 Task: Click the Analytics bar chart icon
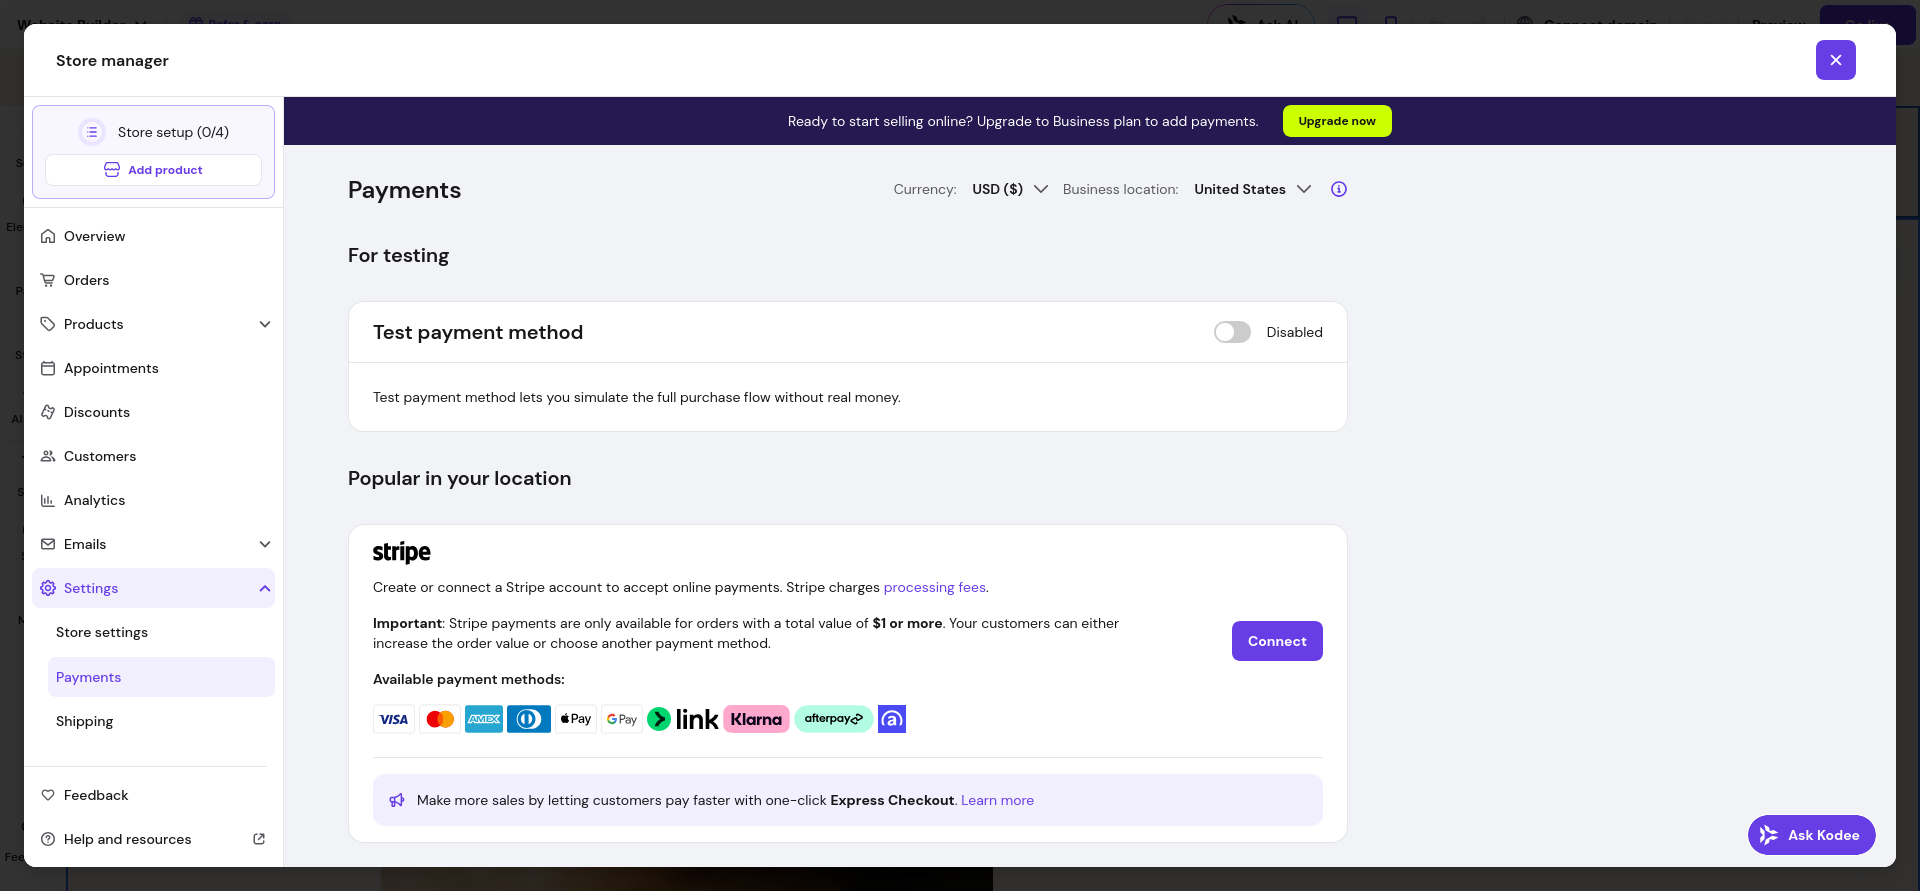click(48, 500)
